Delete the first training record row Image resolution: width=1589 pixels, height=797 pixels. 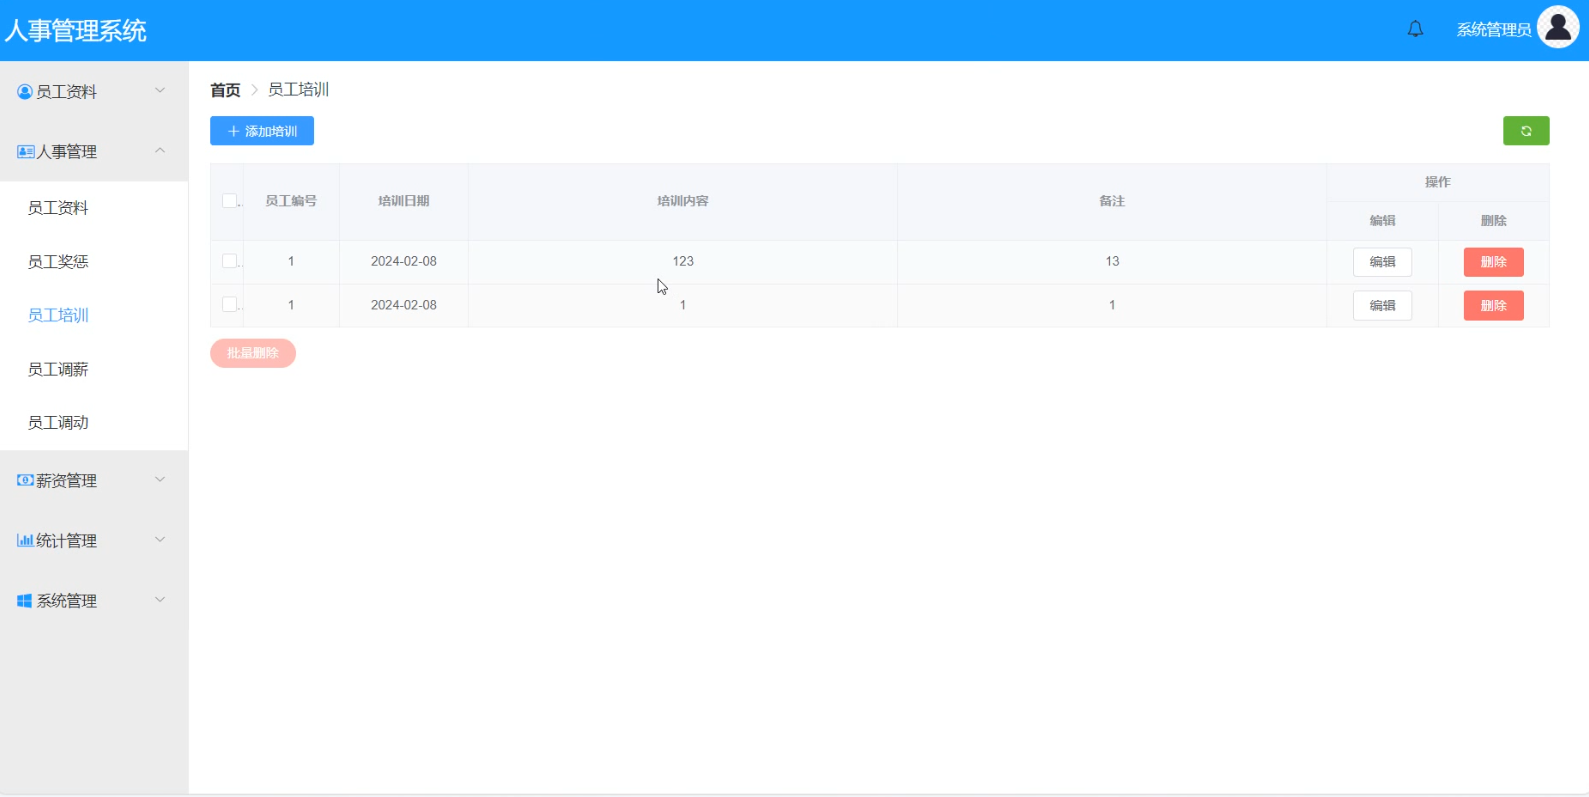[x=1493, y=262]
